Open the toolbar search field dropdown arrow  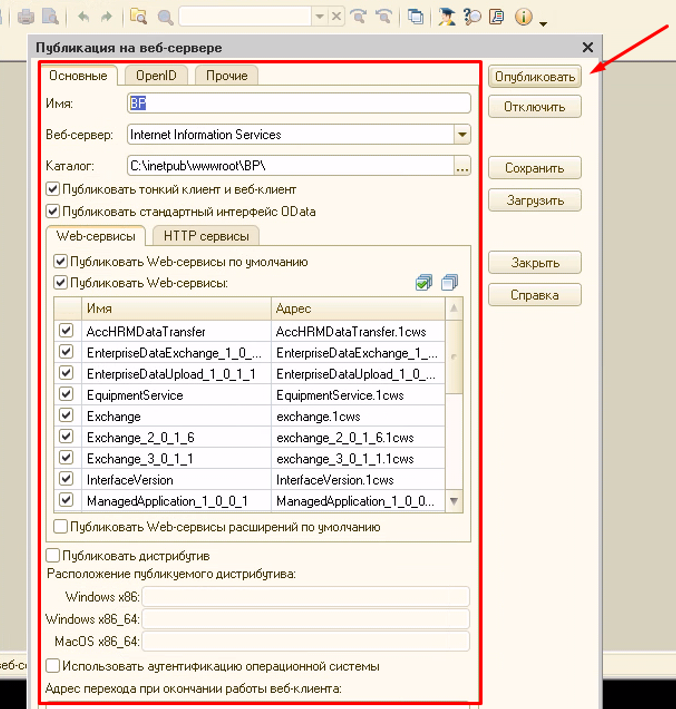pyautogui.click(x=319, y=17)
